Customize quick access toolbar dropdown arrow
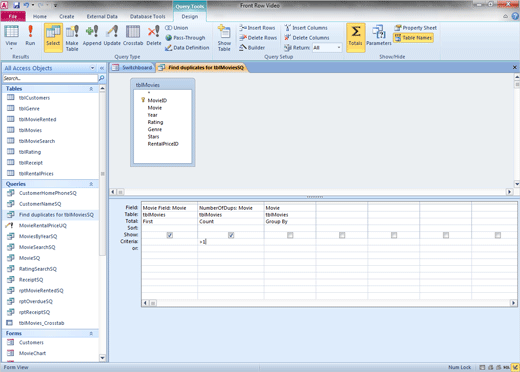520x372 pixels. coord(55,5)
